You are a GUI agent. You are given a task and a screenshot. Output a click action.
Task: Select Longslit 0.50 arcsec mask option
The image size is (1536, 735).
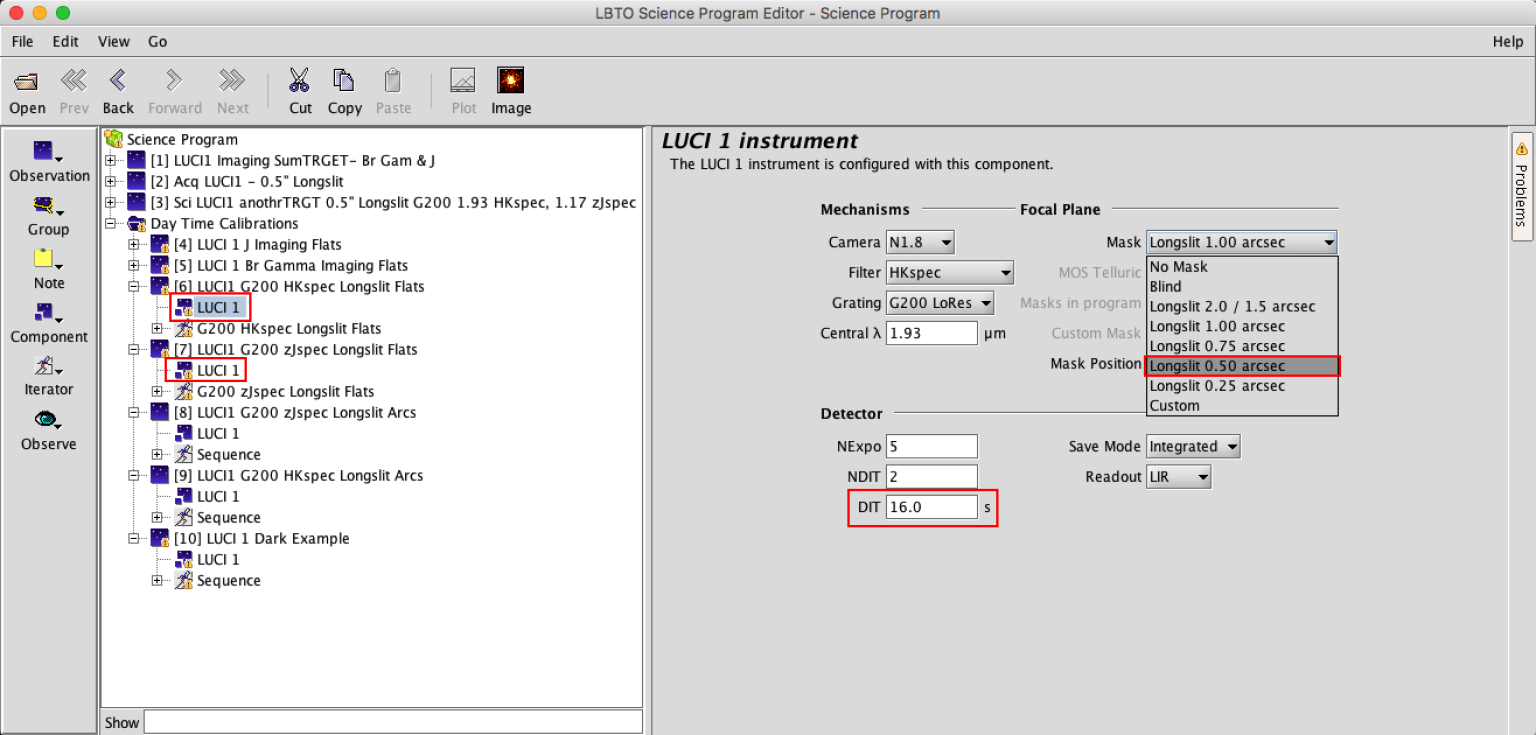1241,366
